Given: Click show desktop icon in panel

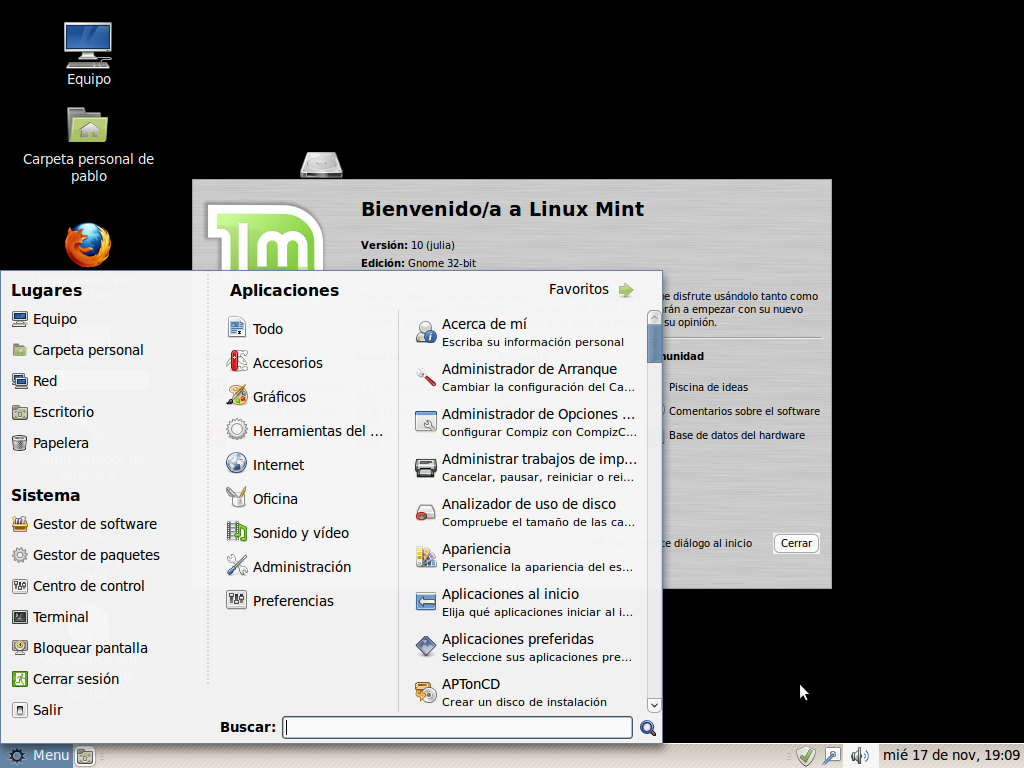Looking at the screenshot, I should coord(85,756).
